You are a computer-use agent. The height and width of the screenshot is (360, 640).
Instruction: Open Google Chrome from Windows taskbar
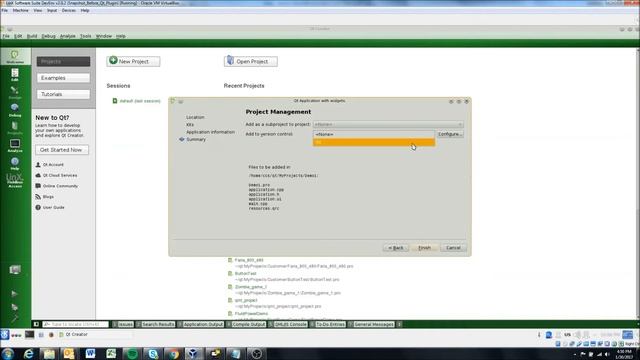click(174, 353)
